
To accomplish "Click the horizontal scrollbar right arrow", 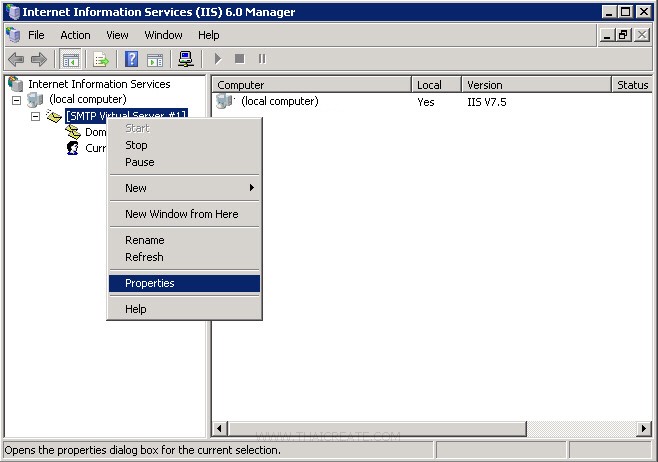I will pyautogui.click(x=644, y=429).
